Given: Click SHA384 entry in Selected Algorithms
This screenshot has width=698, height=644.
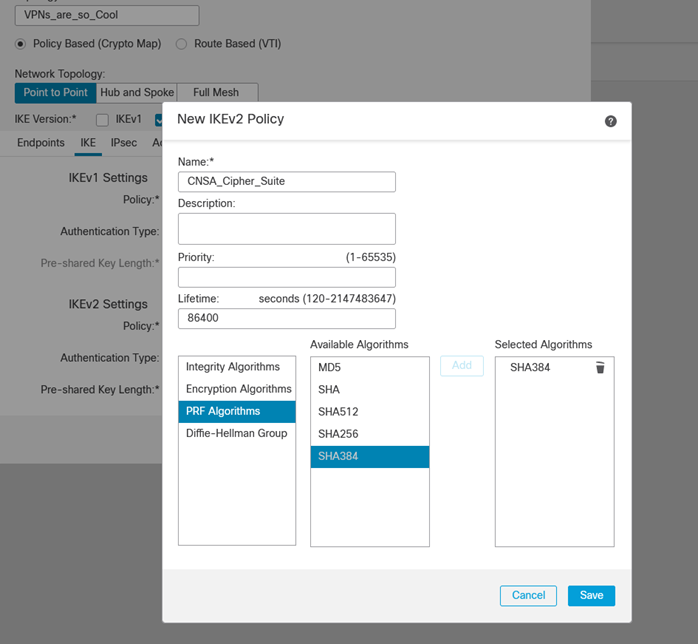Looking at the screenshot, I should point(530,368).
